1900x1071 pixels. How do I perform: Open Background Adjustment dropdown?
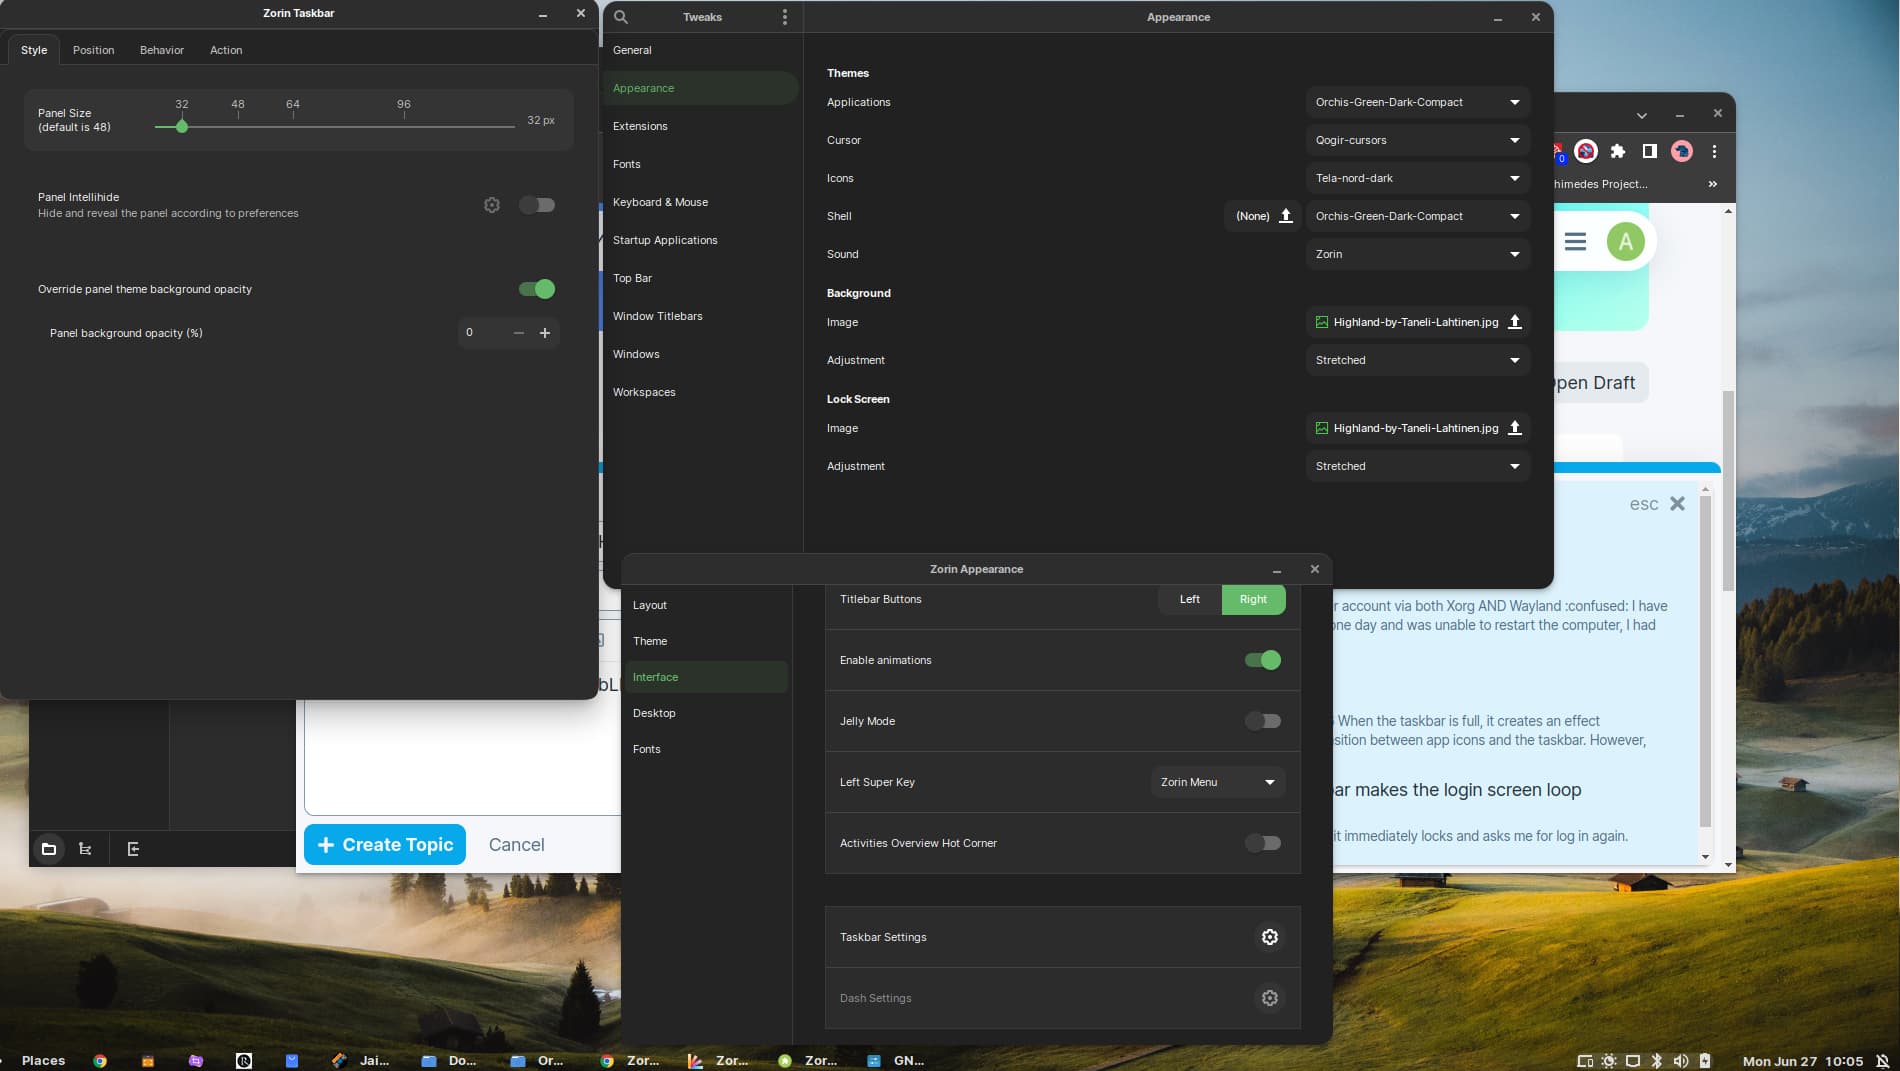[x=1418, y=360]
